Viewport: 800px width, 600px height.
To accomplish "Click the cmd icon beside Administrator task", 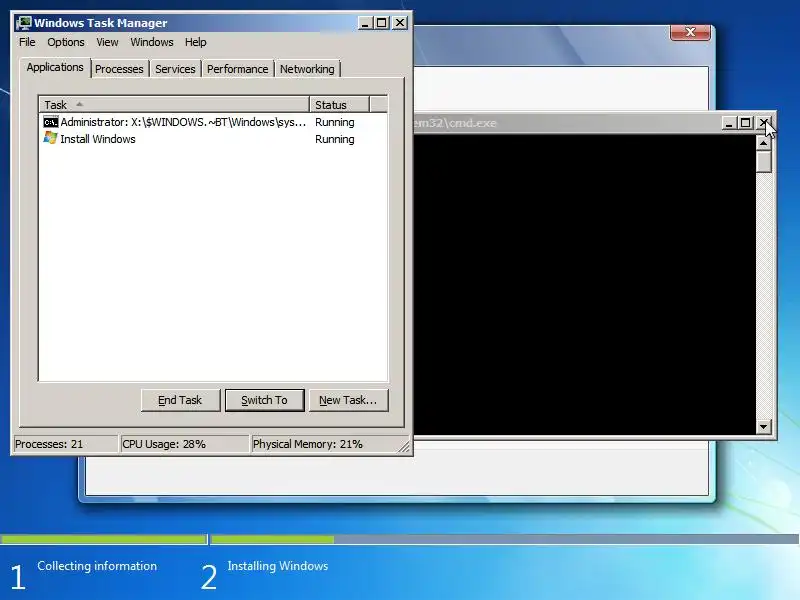I will (51, 122).
